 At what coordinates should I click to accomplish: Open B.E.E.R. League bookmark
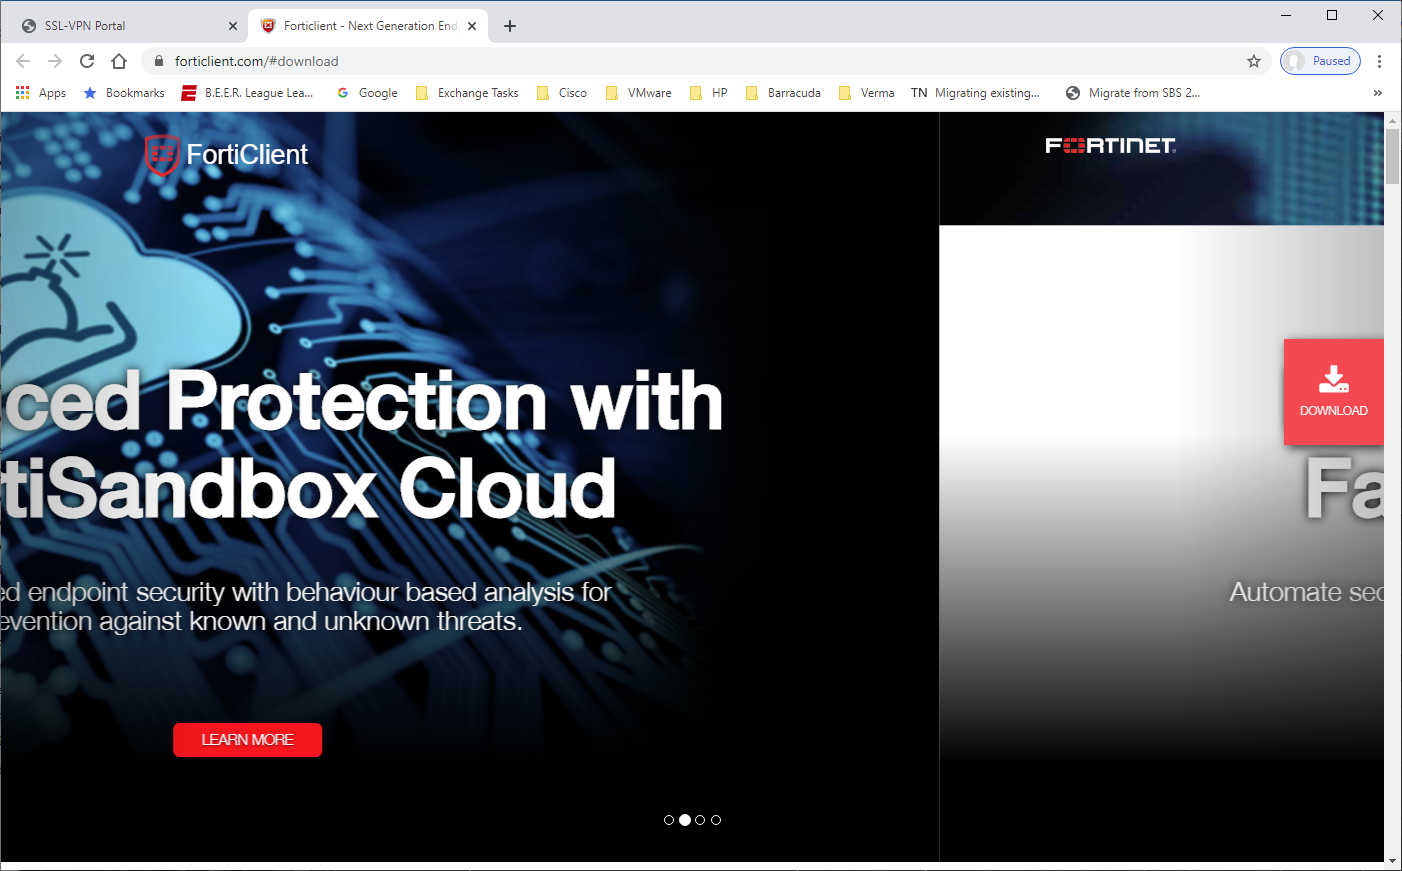tap(247, 93)
